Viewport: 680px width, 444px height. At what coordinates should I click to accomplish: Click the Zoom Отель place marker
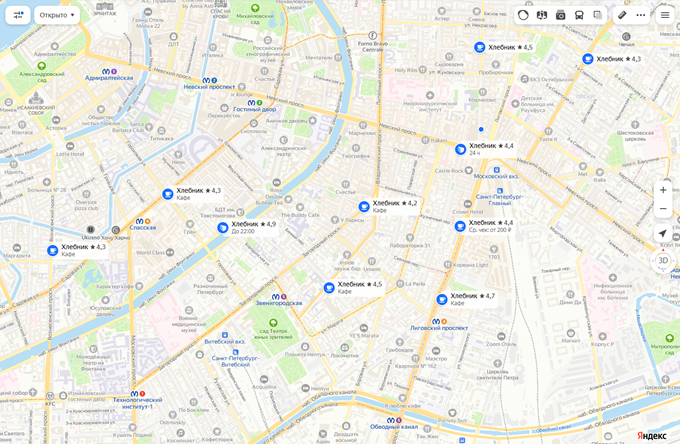(501, 336)
